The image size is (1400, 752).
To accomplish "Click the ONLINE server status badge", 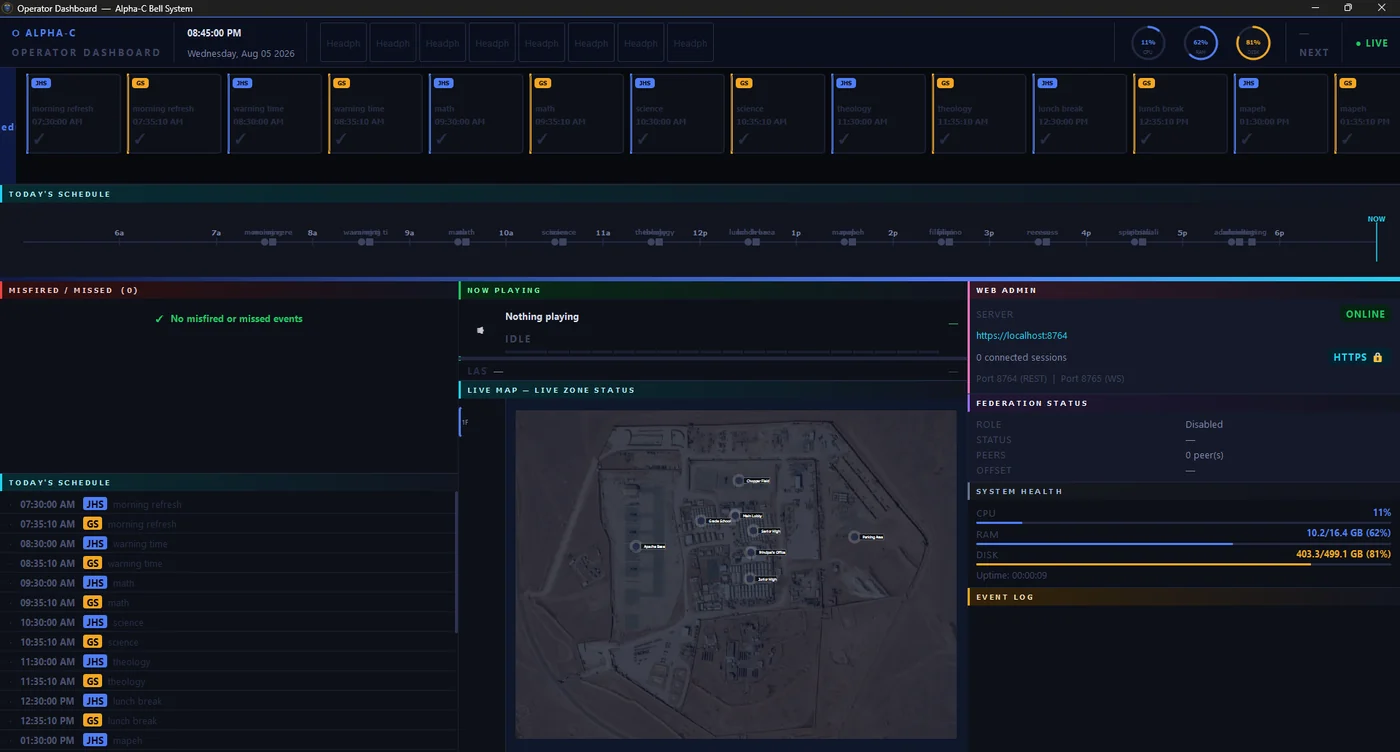I will pyautogui.click(x=1365, y=314).
